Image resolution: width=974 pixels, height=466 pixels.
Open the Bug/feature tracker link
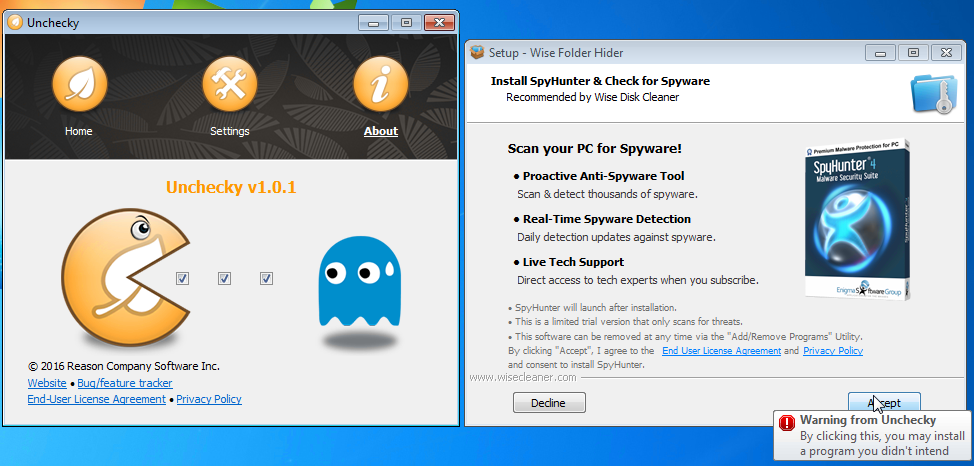point(125,383)
